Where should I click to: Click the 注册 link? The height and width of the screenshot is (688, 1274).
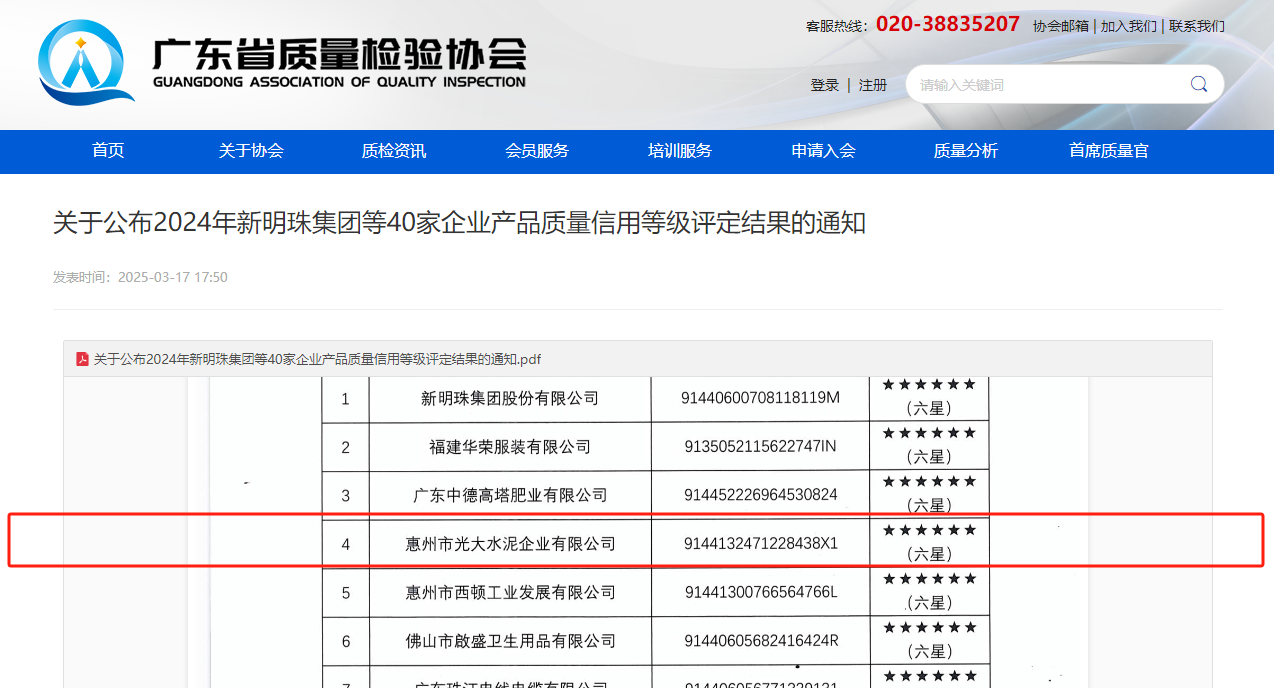click(x=873, y=85)
